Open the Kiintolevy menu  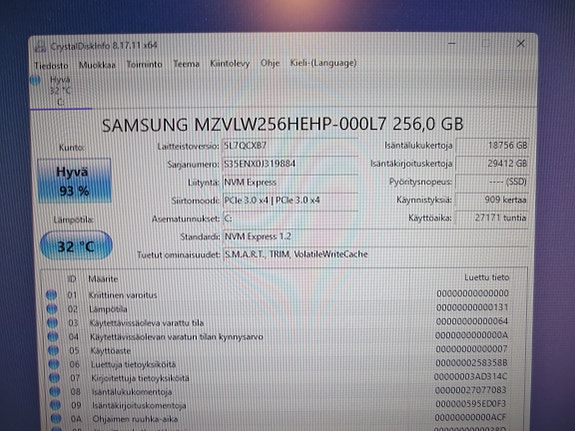(x=230, y=63)
